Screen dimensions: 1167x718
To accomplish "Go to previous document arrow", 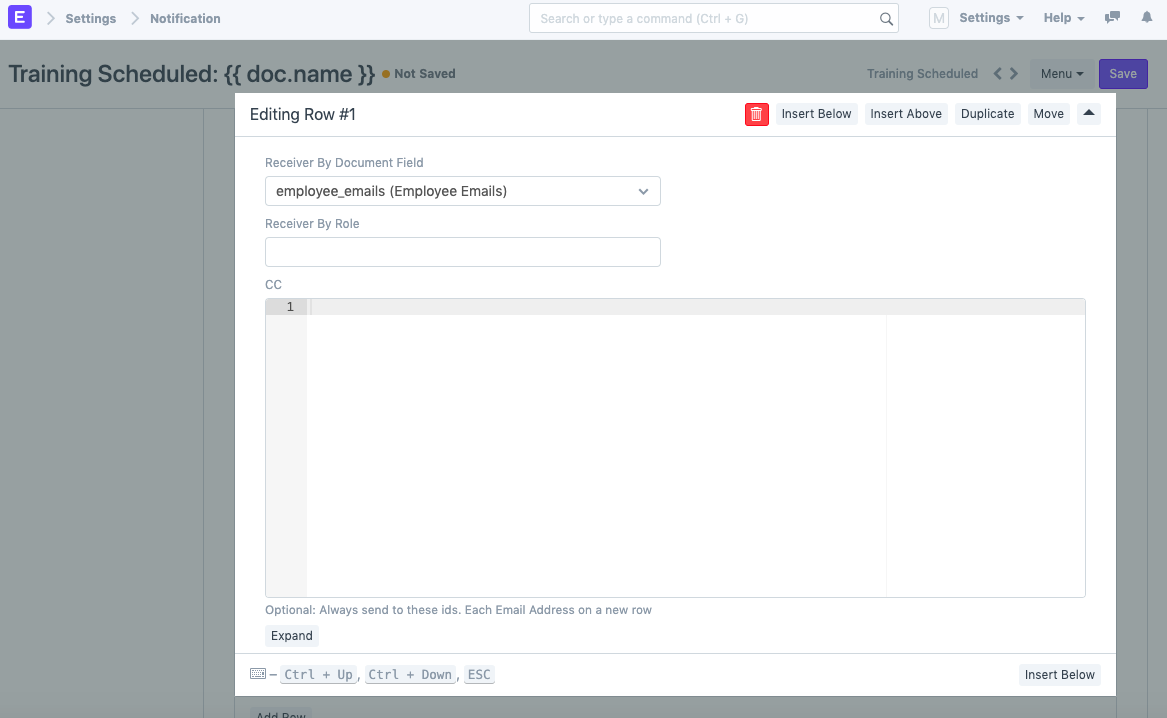I will click(x=997, y=74).
